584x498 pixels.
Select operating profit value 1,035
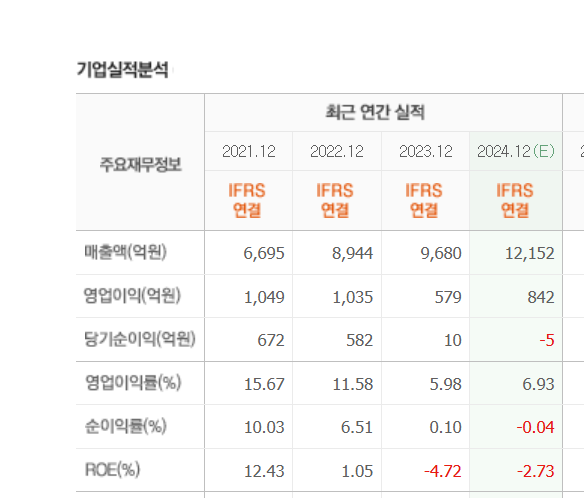point(353,297)
